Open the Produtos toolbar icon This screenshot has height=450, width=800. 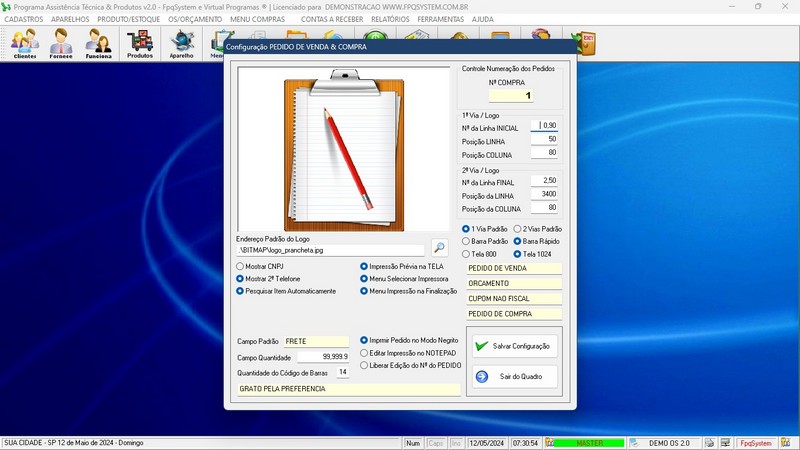tap(140, 44)
